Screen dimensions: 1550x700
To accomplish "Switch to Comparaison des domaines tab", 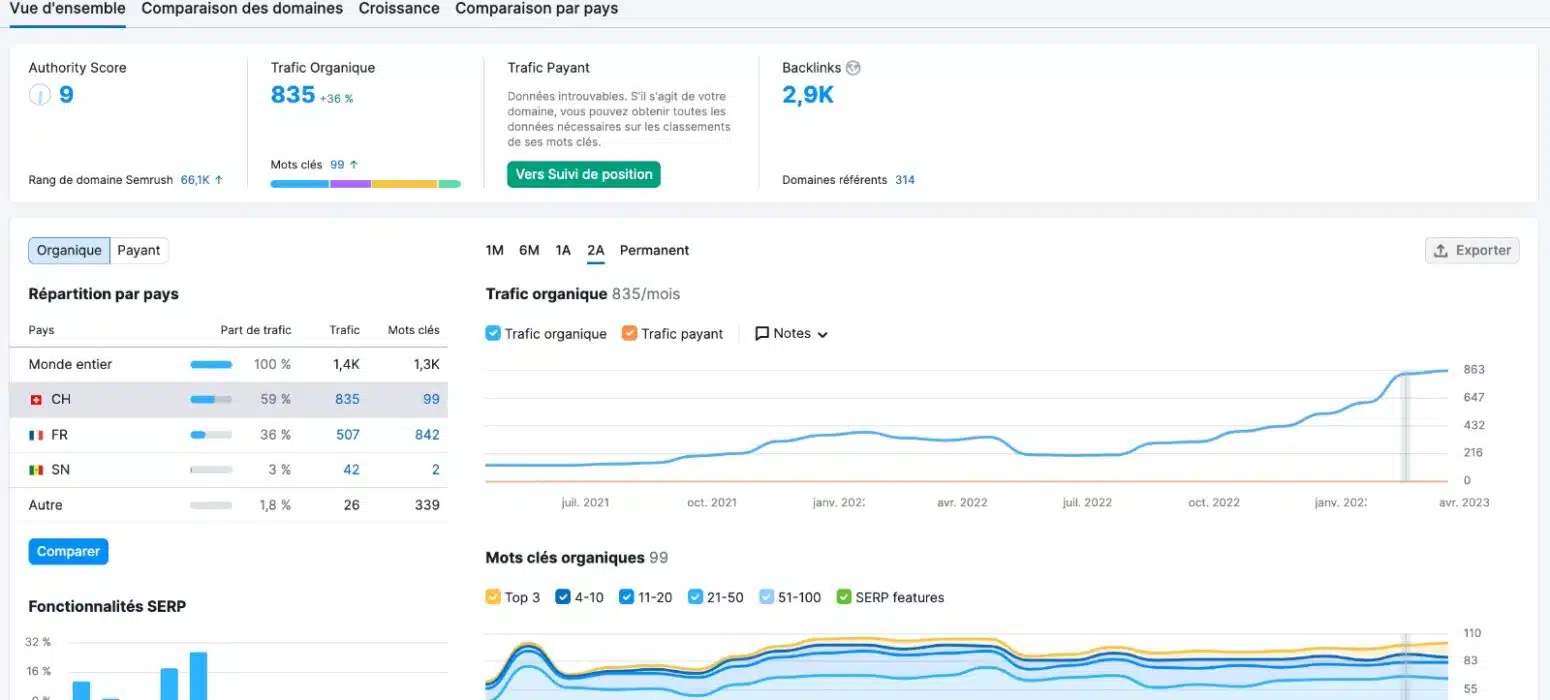I will [242, 9].
